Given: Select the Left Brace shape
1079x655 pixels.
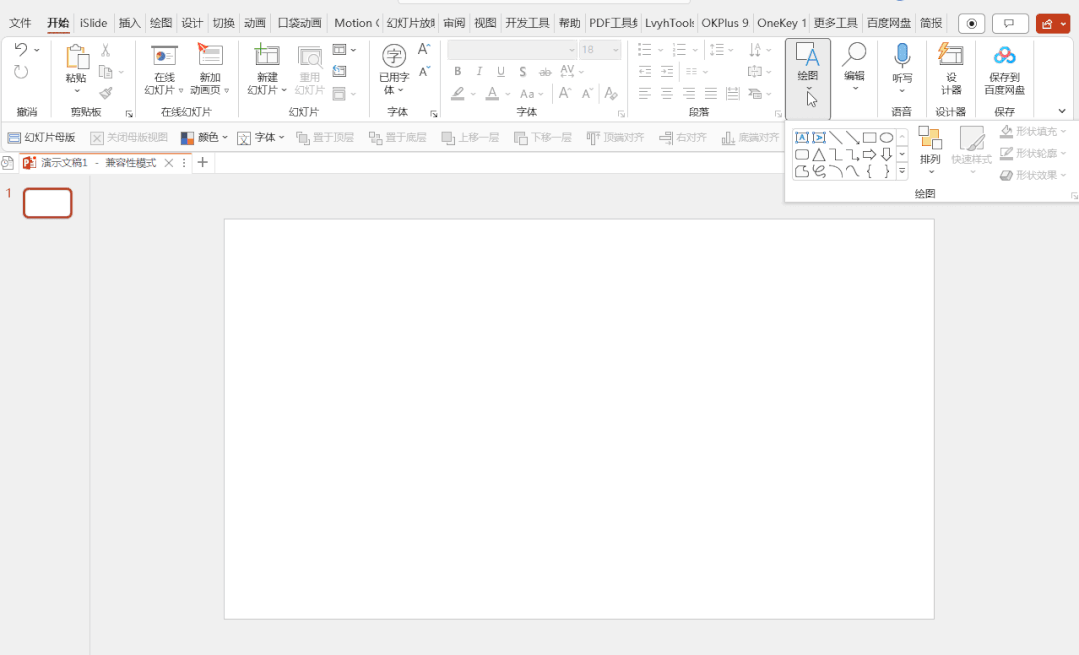Looking at the screenshot, I should coord(869,171).
